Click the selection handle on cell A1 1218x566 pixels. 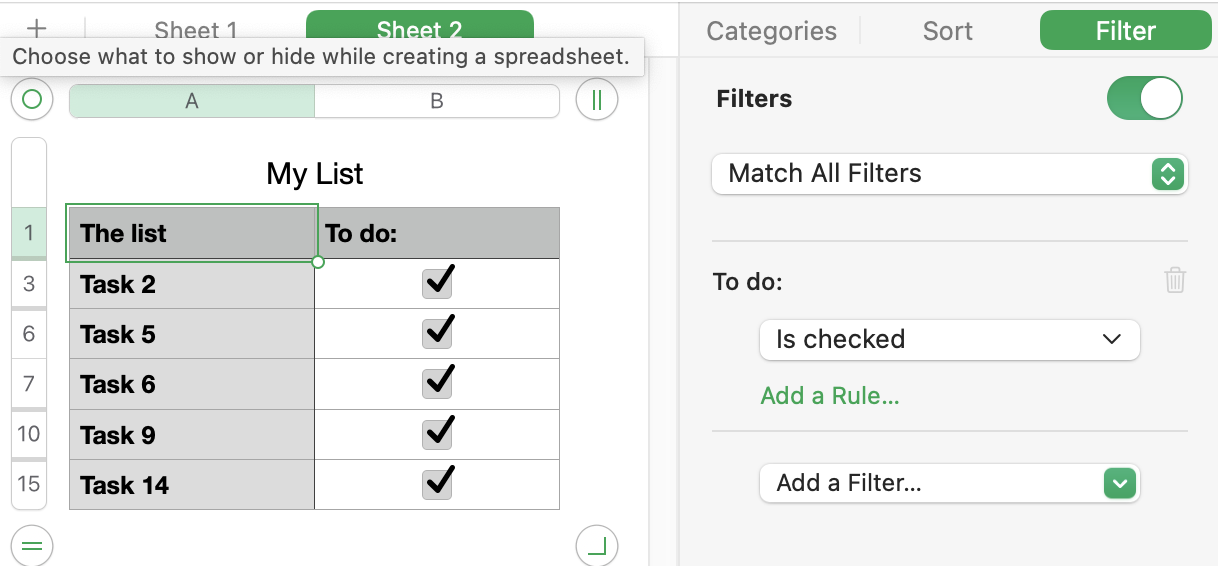tap(318, 262)
